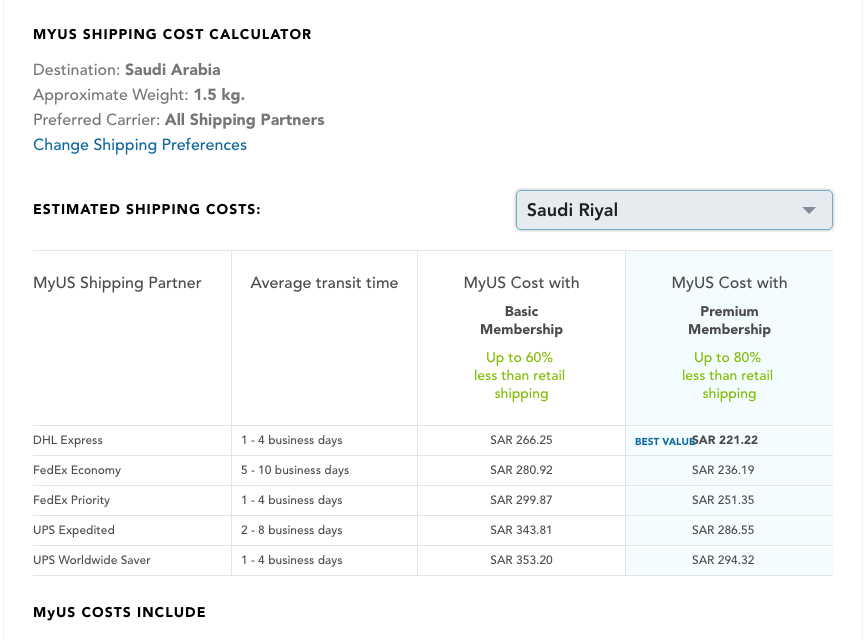Select the FedEx Economy row label
This screenshot has height=640, width=865.
tap(75, 470)
